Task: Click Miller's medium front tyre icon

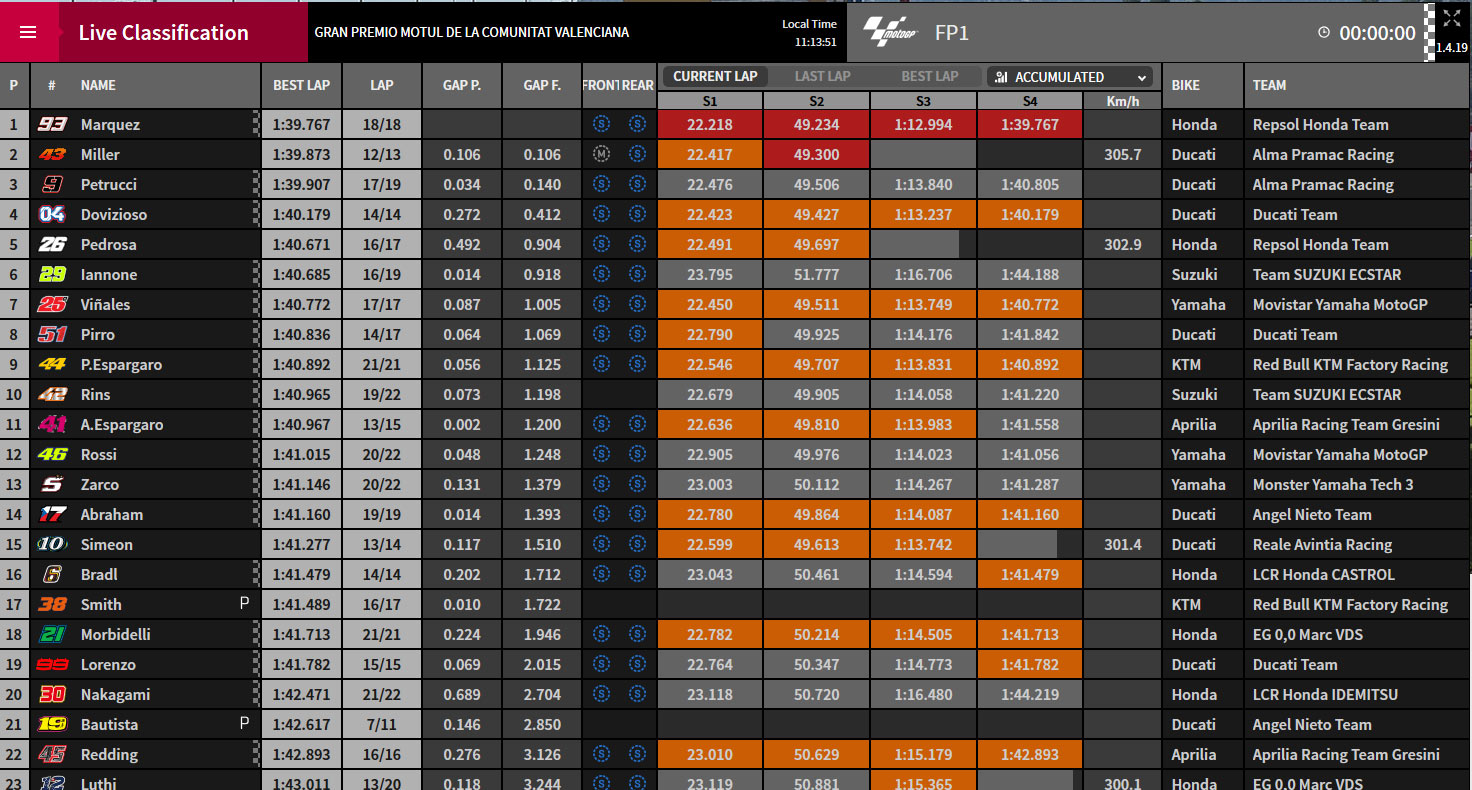Action: click(601, 154)
